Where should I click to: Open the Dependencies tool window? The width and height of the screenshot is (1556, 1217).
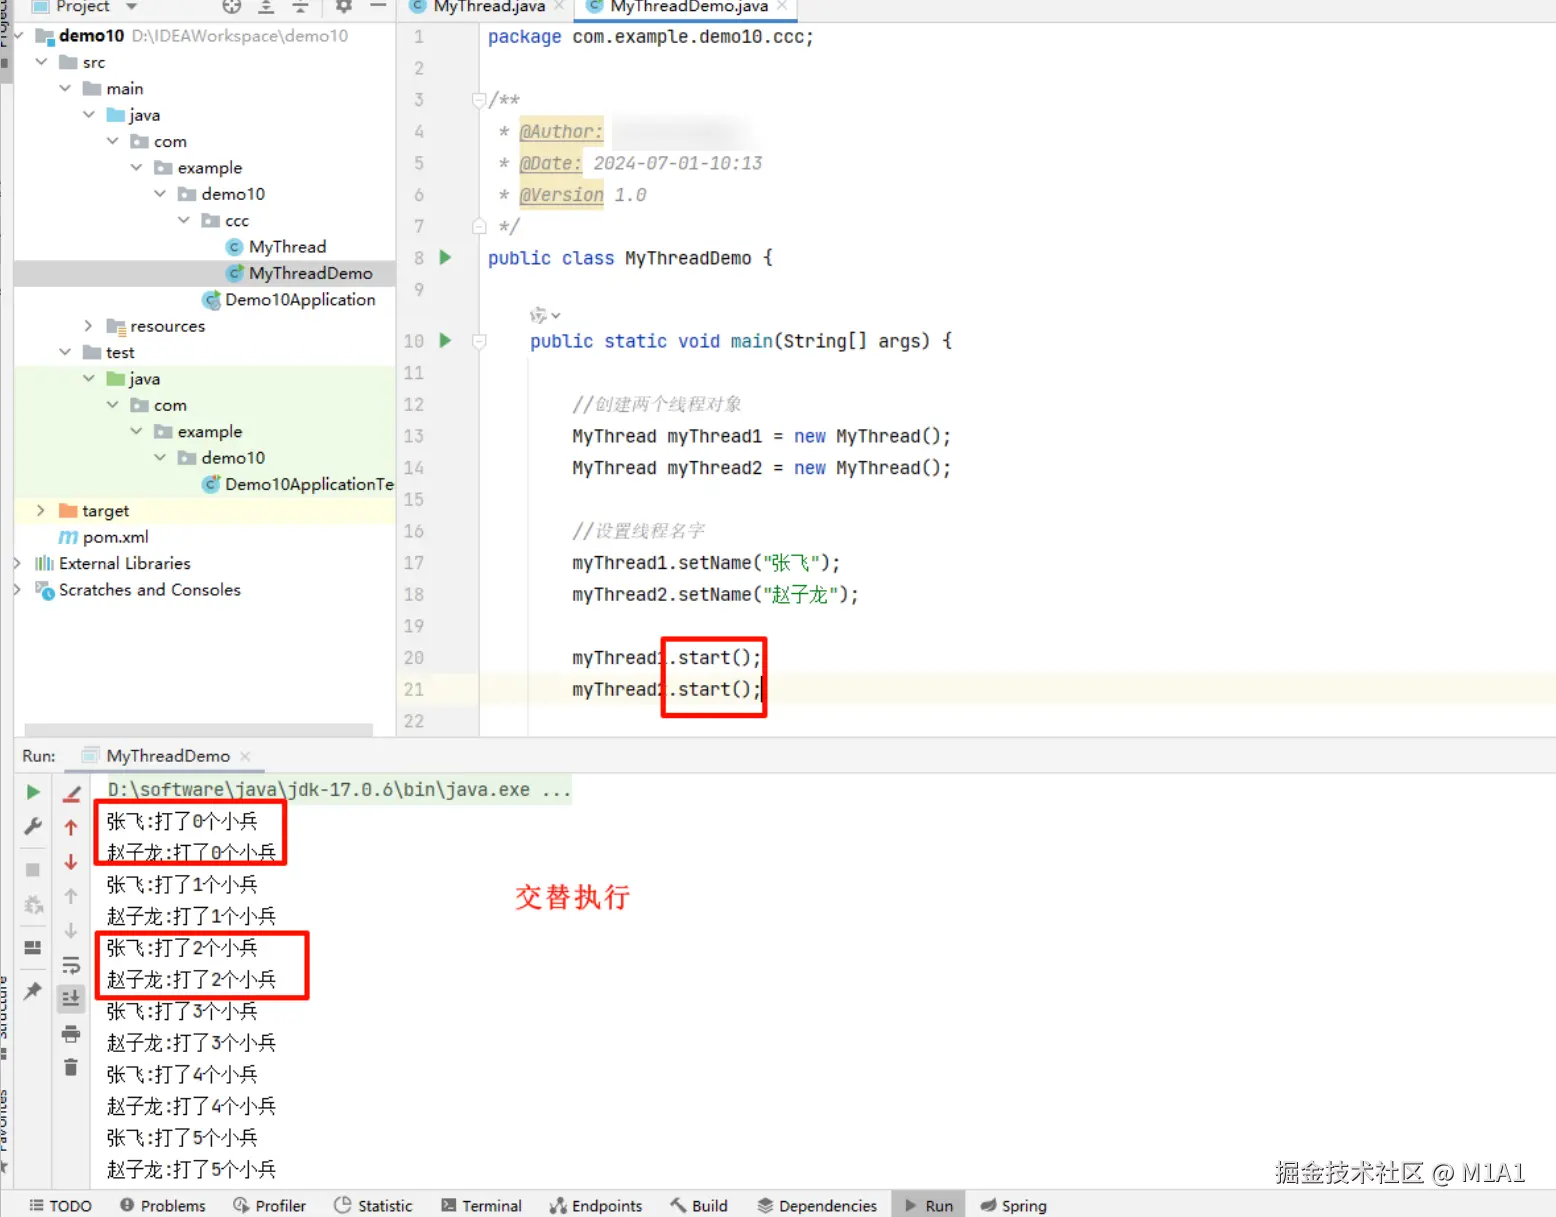point(817,1205)
